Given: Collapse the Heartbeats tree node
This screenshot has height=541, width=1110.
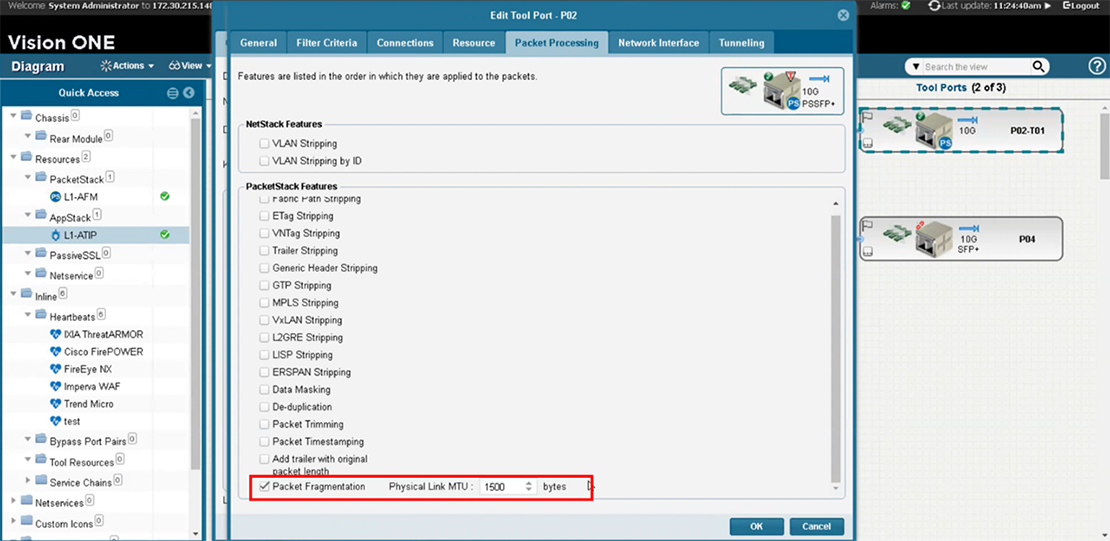Looking at the screenshot, I should (x=28, y=316).
